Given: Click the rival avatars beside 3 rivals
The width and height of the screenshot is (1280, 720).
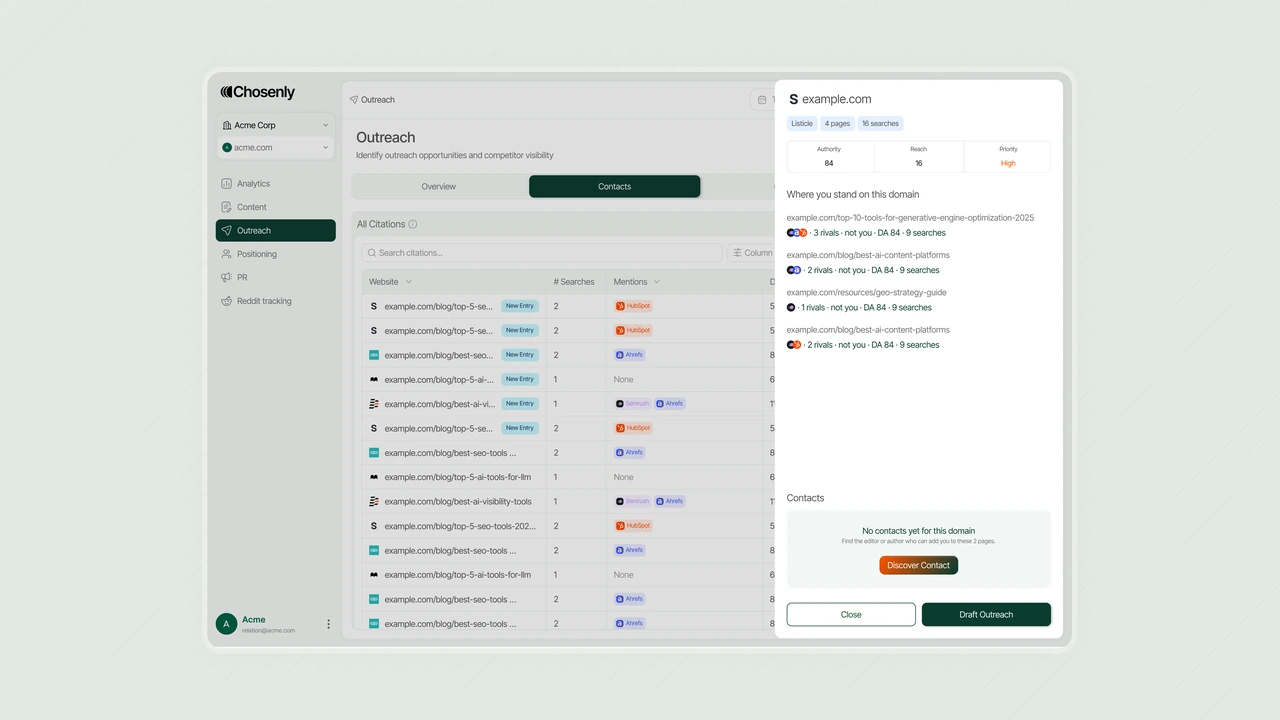Looking at the screenshot, I should 797,233.
